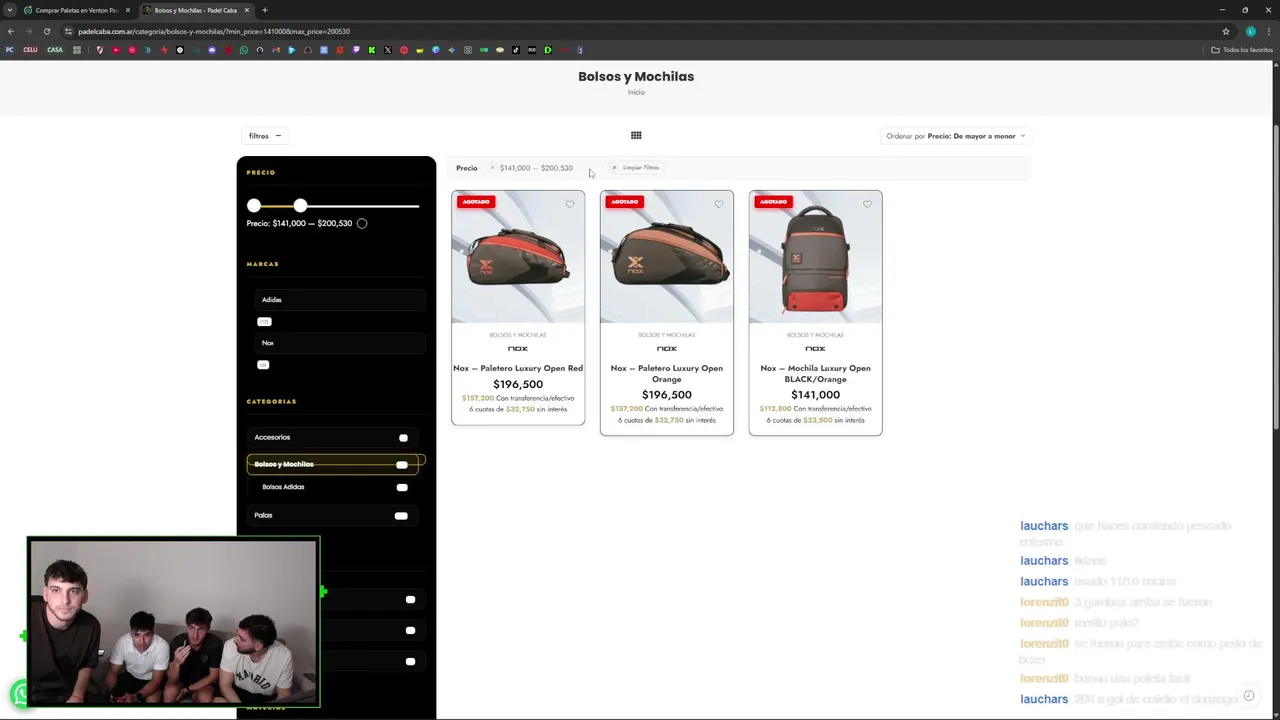This screenshot has width=1280, height=720.
Task: Click the $141,000 price of the Mochila
Action: (816, 395)
